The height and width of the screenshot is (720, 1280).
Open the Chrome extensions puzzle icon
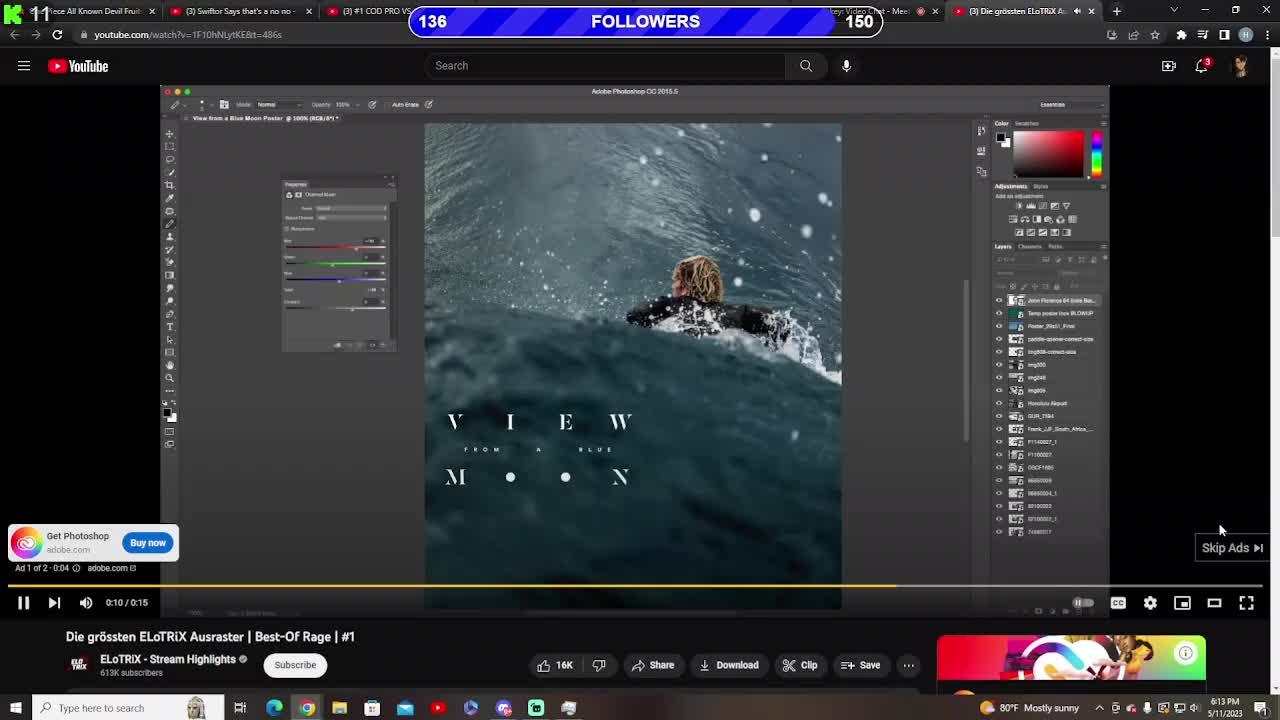pyautogui.click(x=1181, y=35)
